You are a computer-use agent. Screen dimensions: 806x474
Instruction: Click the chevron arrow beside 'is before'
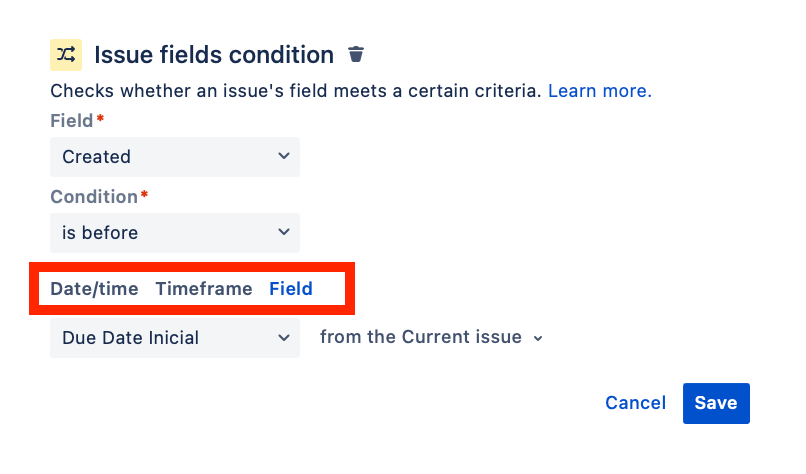tap(284, 232)
